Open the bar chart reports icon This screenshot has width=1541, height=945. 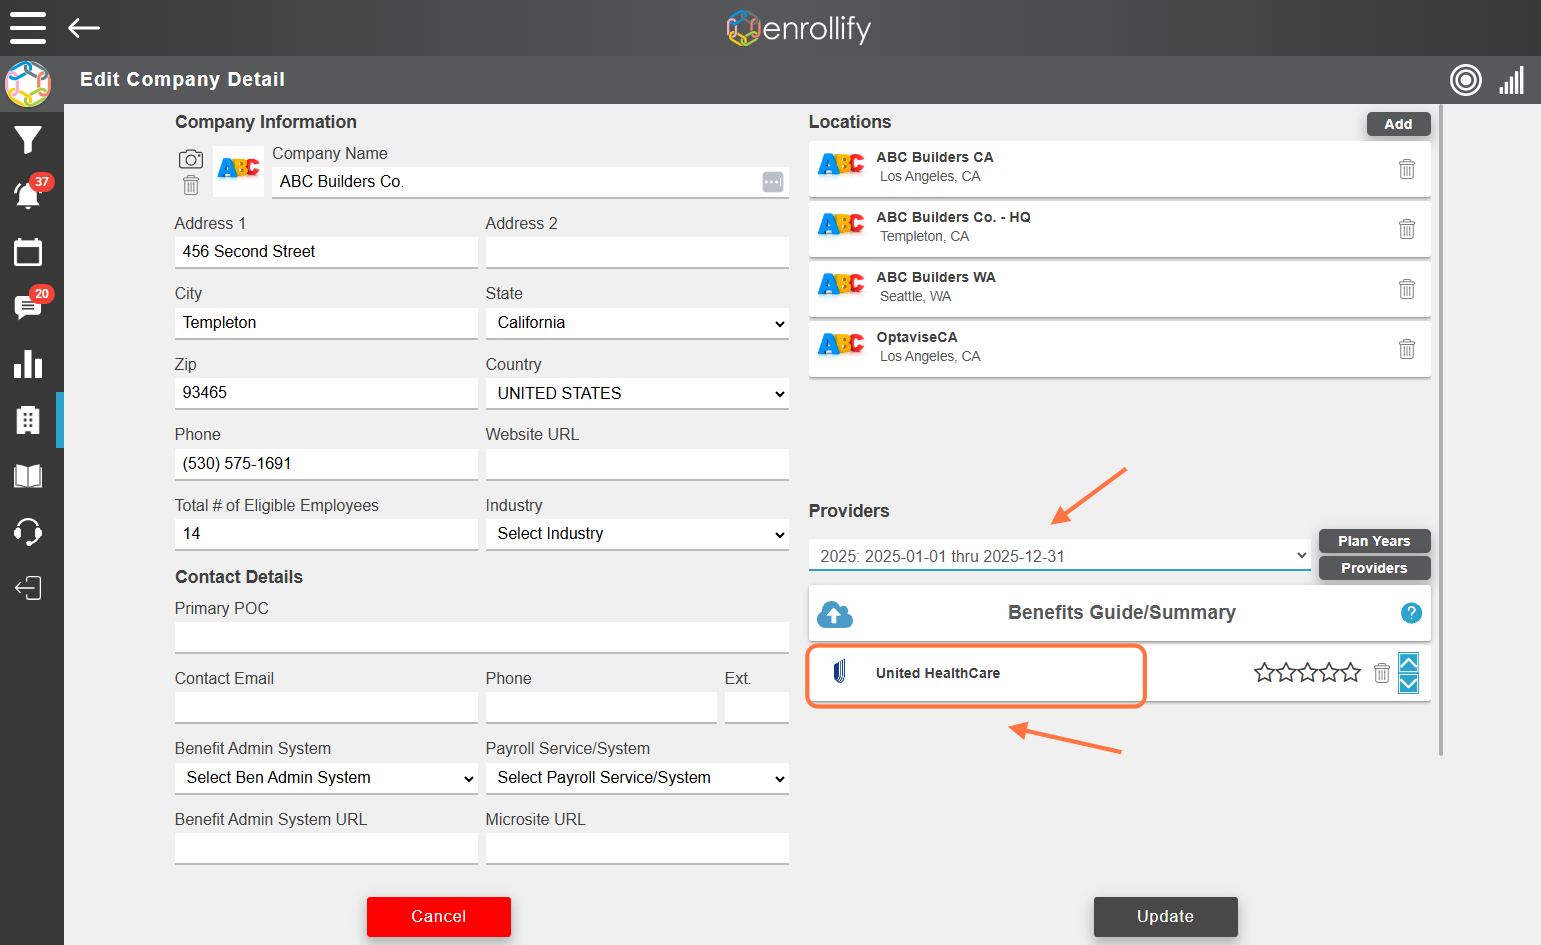pyautogui.click(x=28, y=364)
